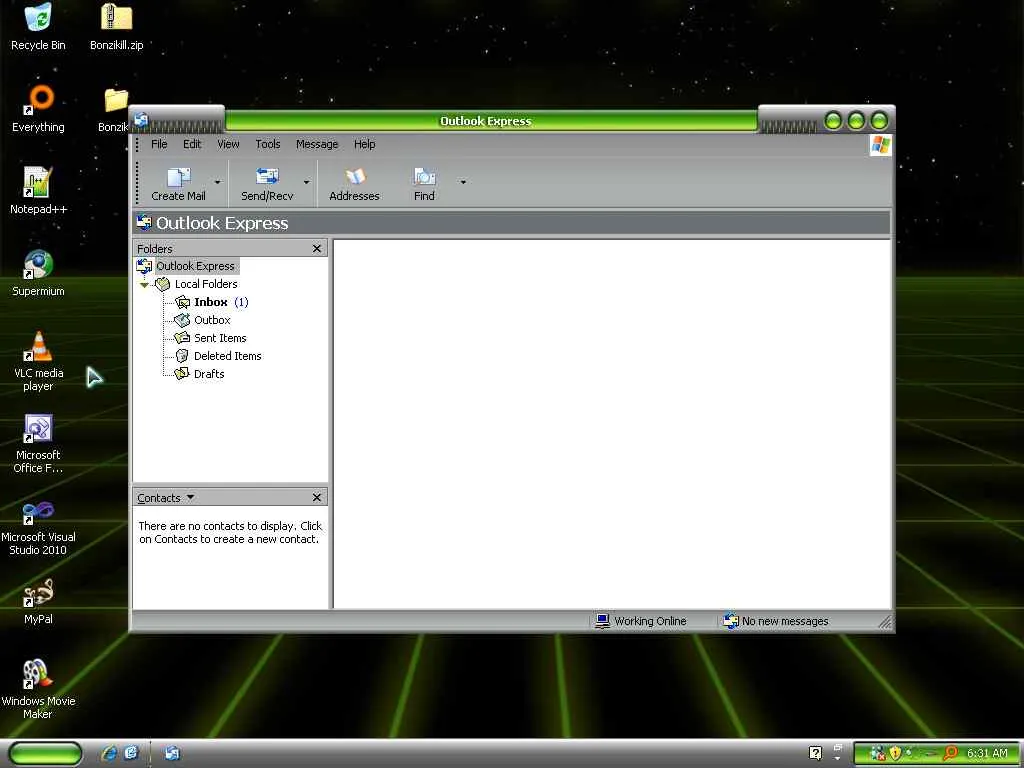
Task: Click the Outlook Express banner icon
Action: [x=144, y=223]
